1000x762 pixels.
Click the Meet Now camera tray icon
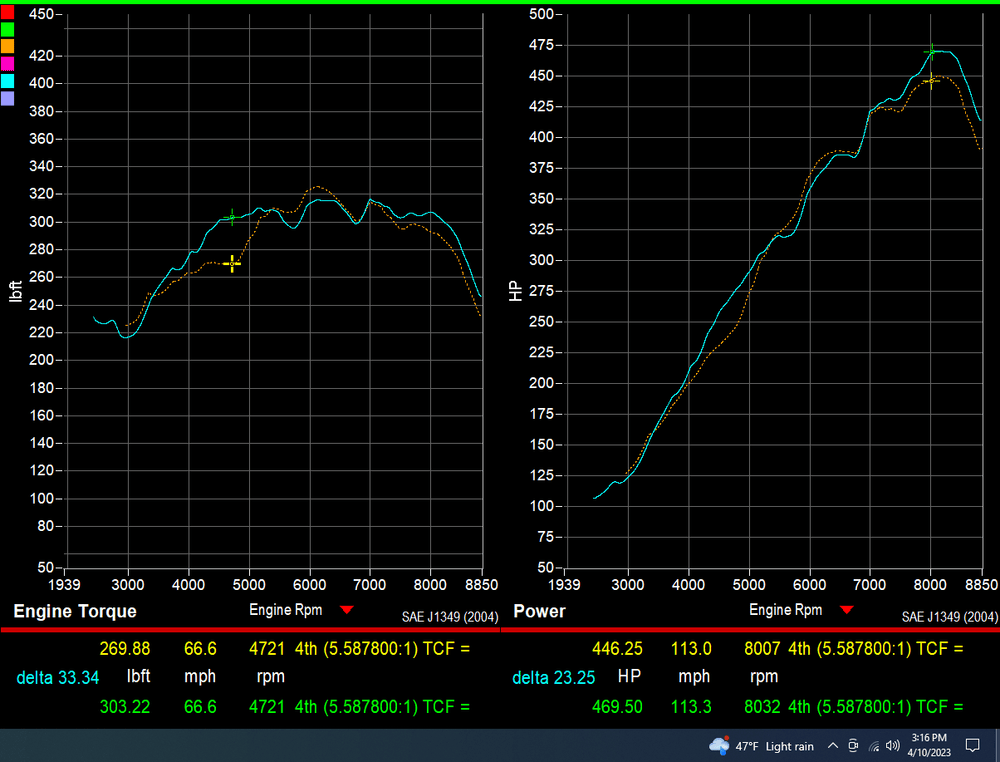click(853, 746)
